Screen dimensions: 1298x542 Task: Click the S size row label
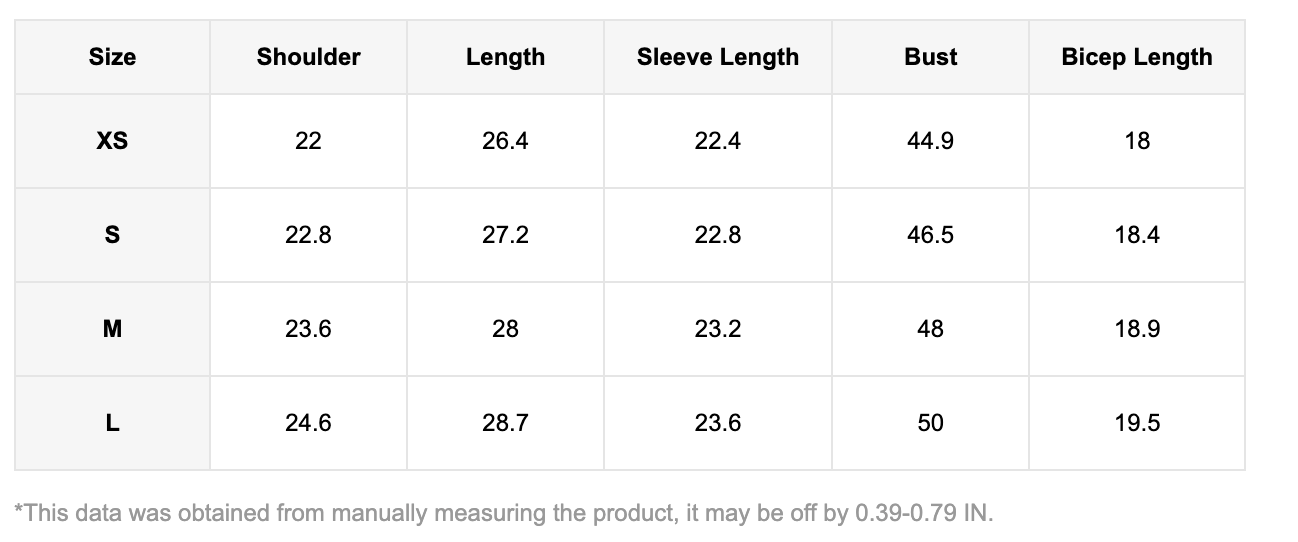tap(112, 235)
